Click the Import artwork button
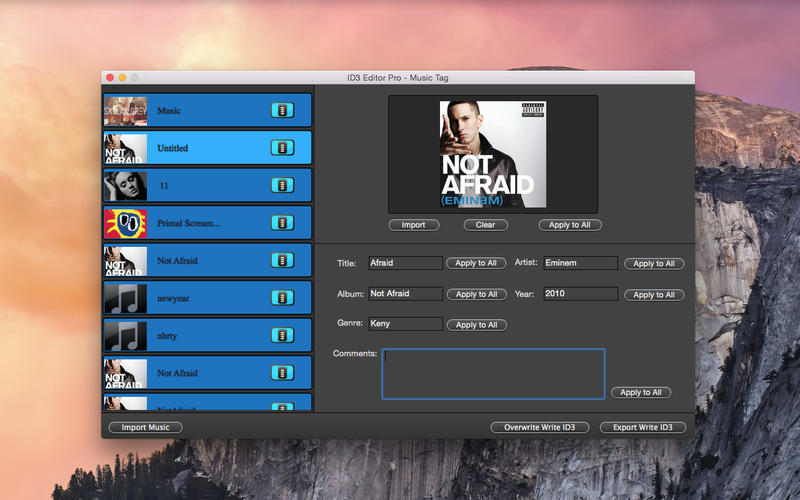This screenshot has height=500, width=800. pyautogui.click(x=413, y=225)
